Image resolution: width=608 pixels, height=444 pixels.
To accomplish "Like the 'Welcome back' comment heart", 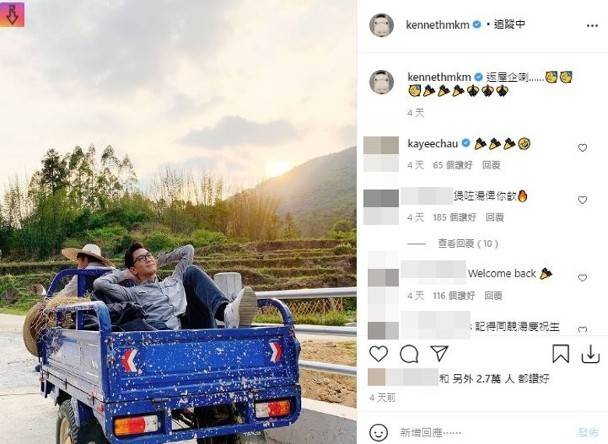I will click(x=582, y=278).
